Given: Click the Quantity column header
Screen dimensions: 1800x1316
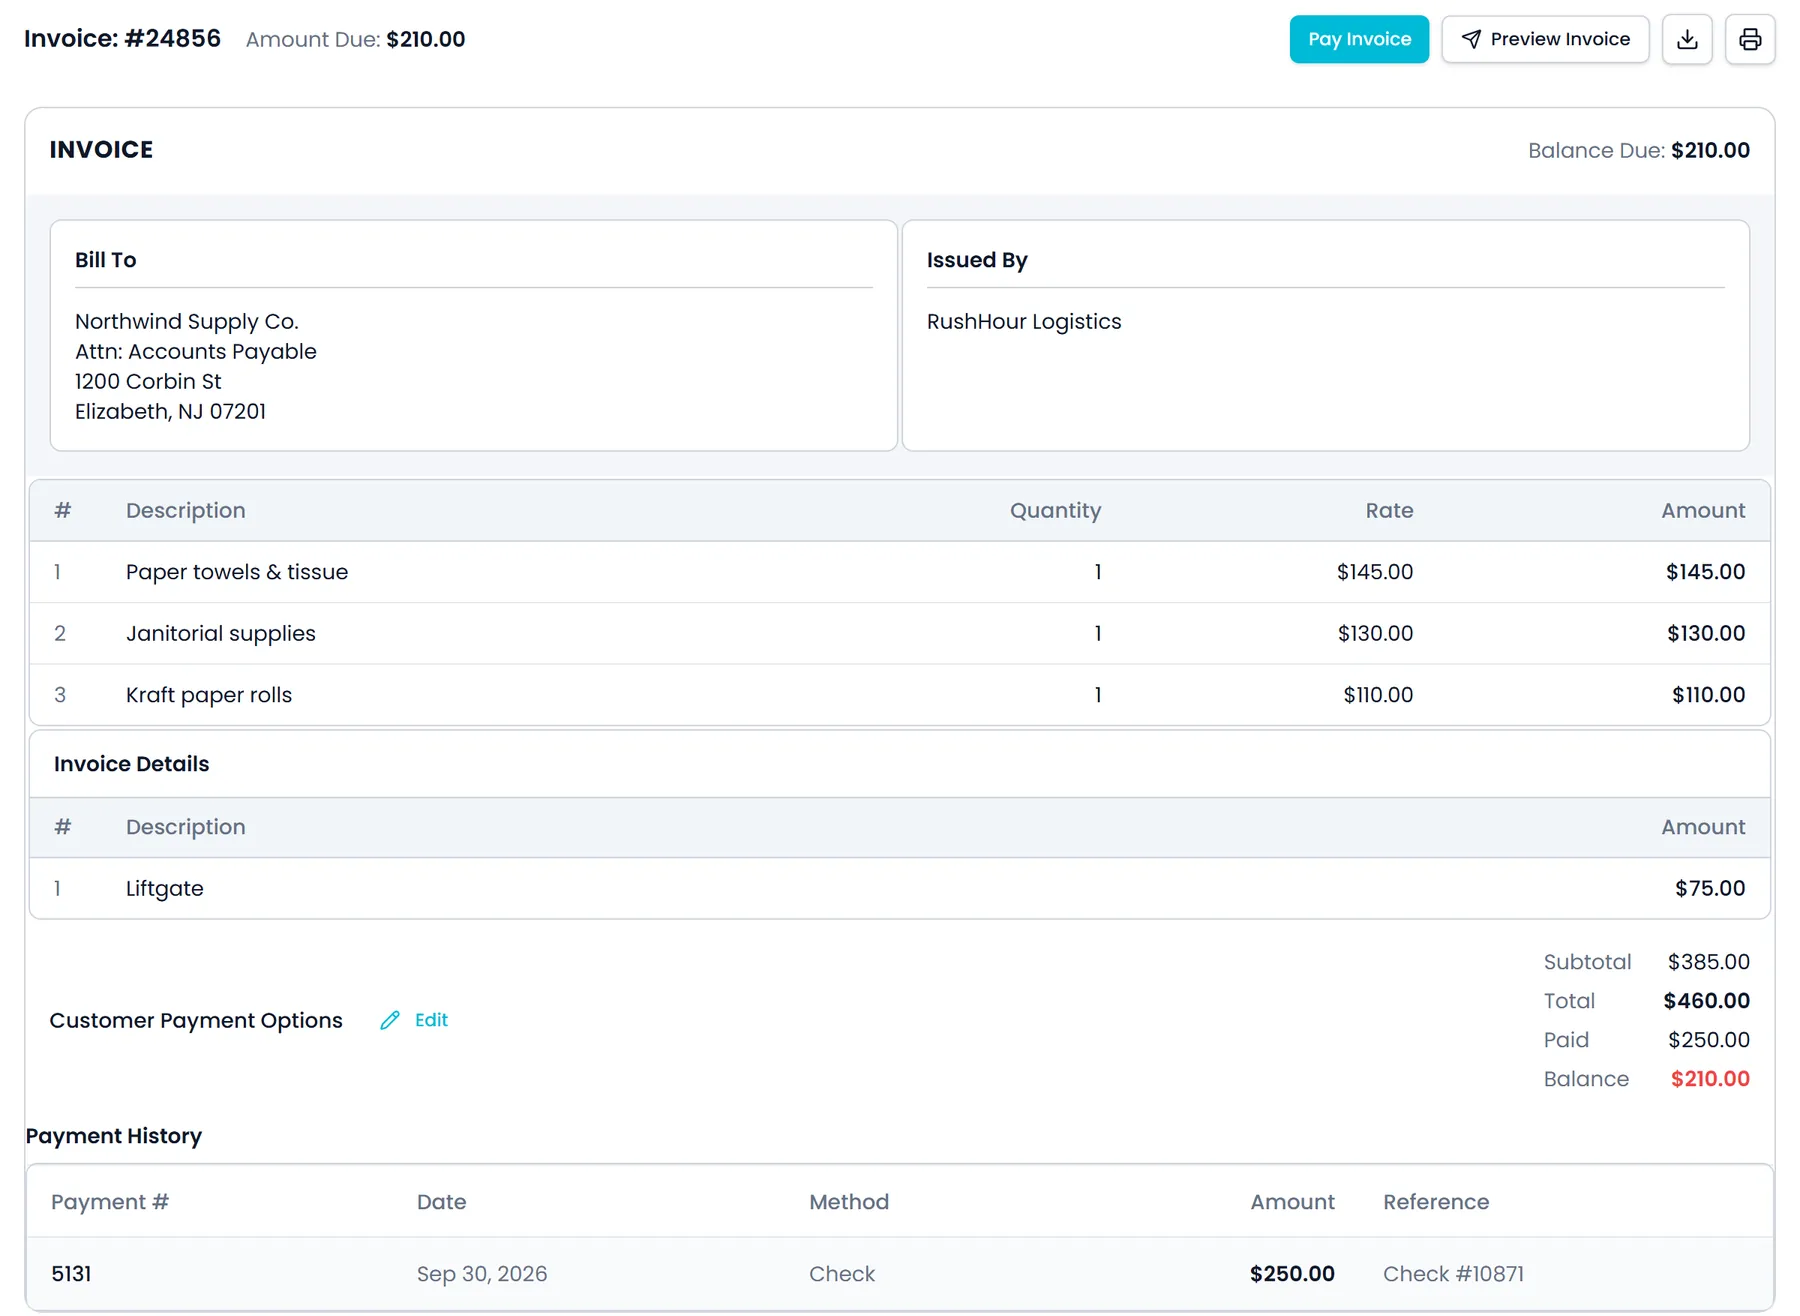Looking at the screenshot, I should click(x=1055, y=511).
